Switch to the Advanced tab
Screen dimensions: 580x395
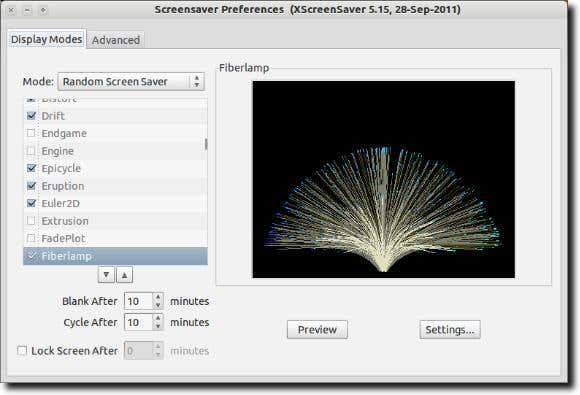tap(116, 40)
